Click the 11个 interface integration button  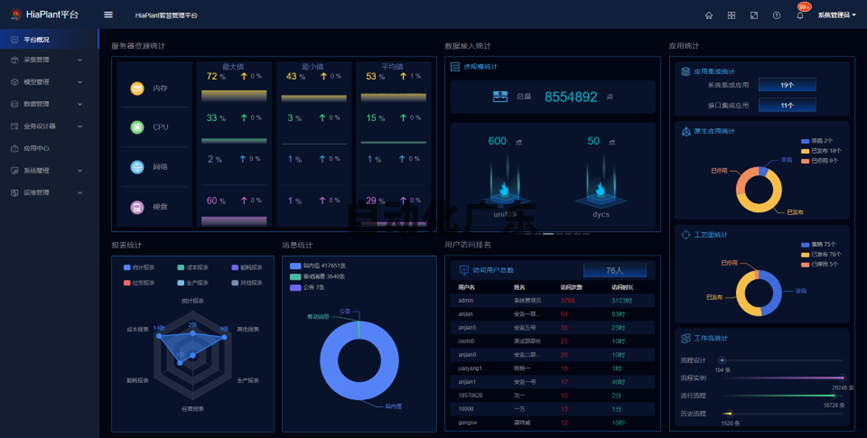tap(787, 105)
